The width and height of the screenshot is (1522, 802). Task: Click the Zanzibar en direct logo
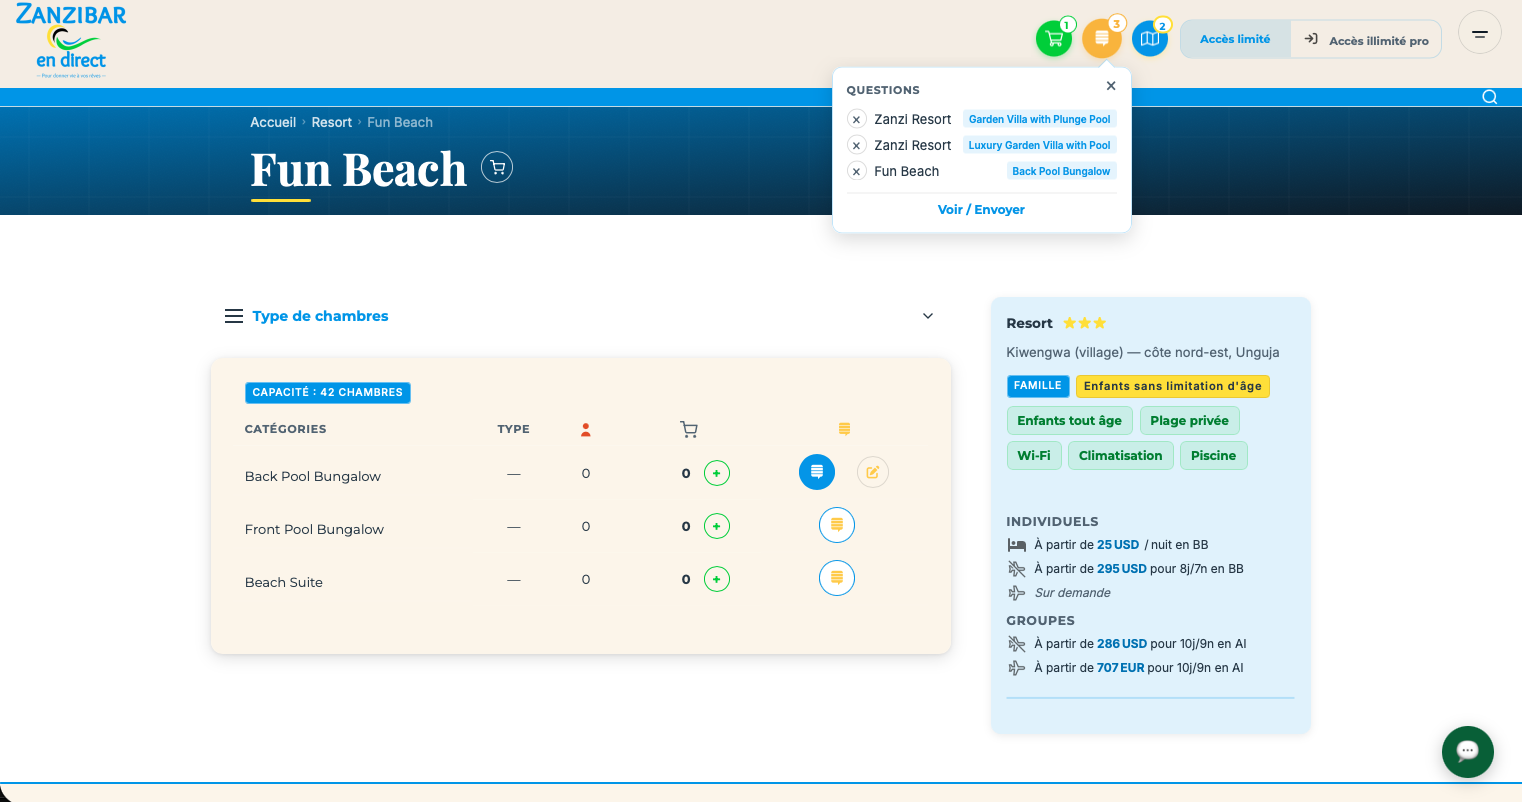coord(71,41)
